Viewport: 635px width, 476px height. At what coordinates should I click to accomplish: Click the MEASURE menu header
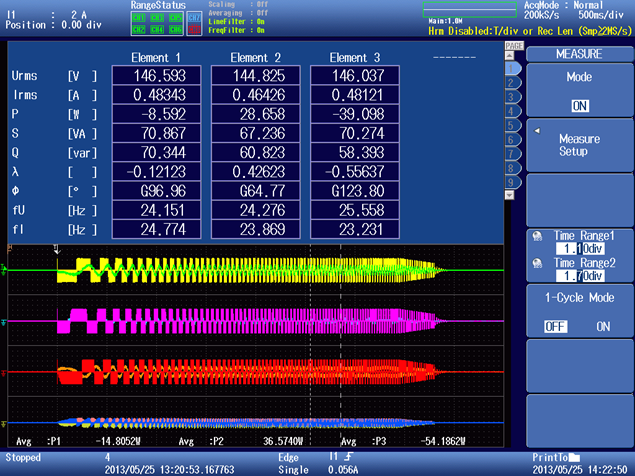pyautogui.click(x=580, y=54)
